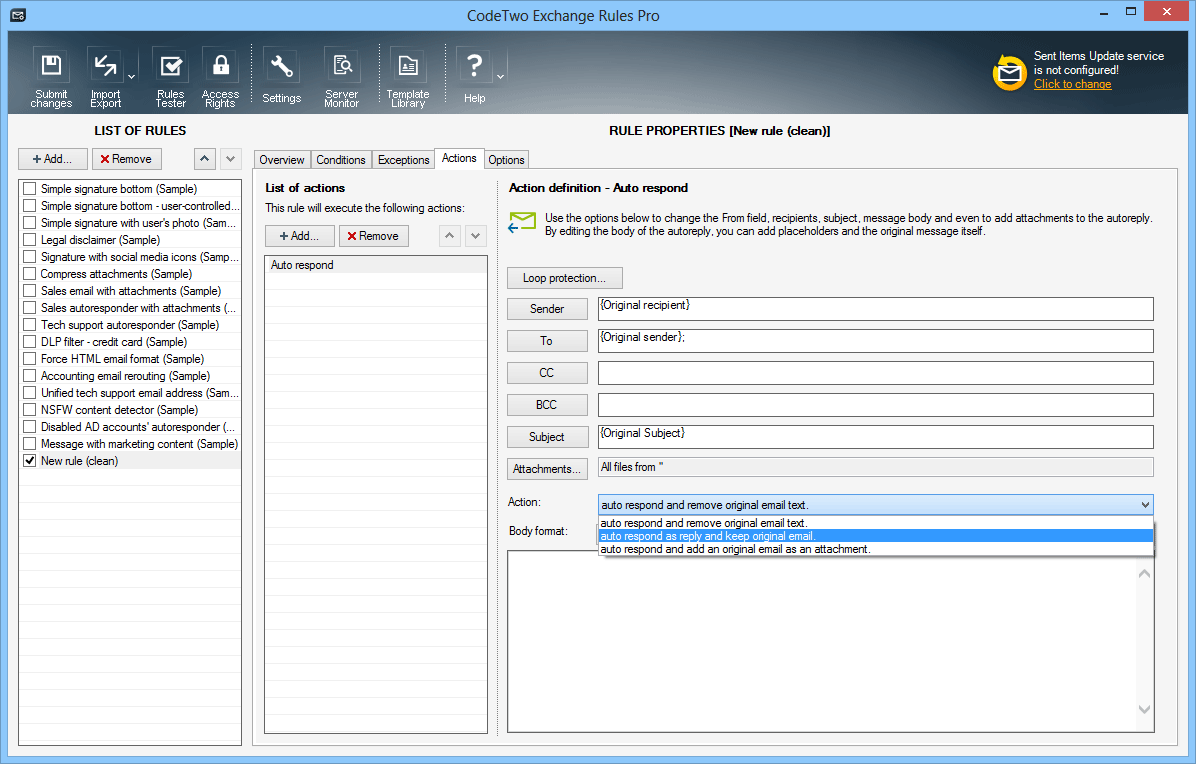Toggle Legal disclaimer (Sample) checkbox

click(30, 239)
